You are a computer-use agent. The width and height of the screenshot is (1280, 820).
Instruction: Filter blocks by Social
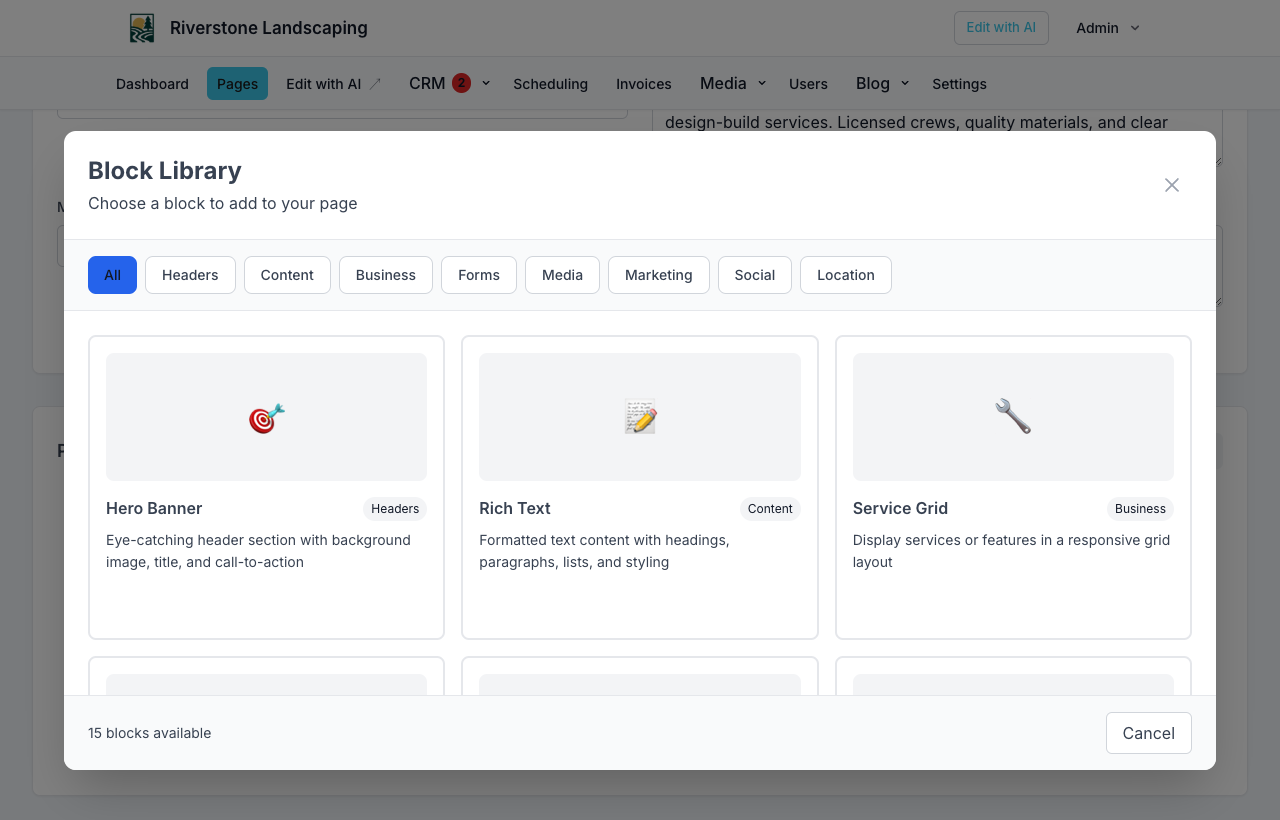755,275
